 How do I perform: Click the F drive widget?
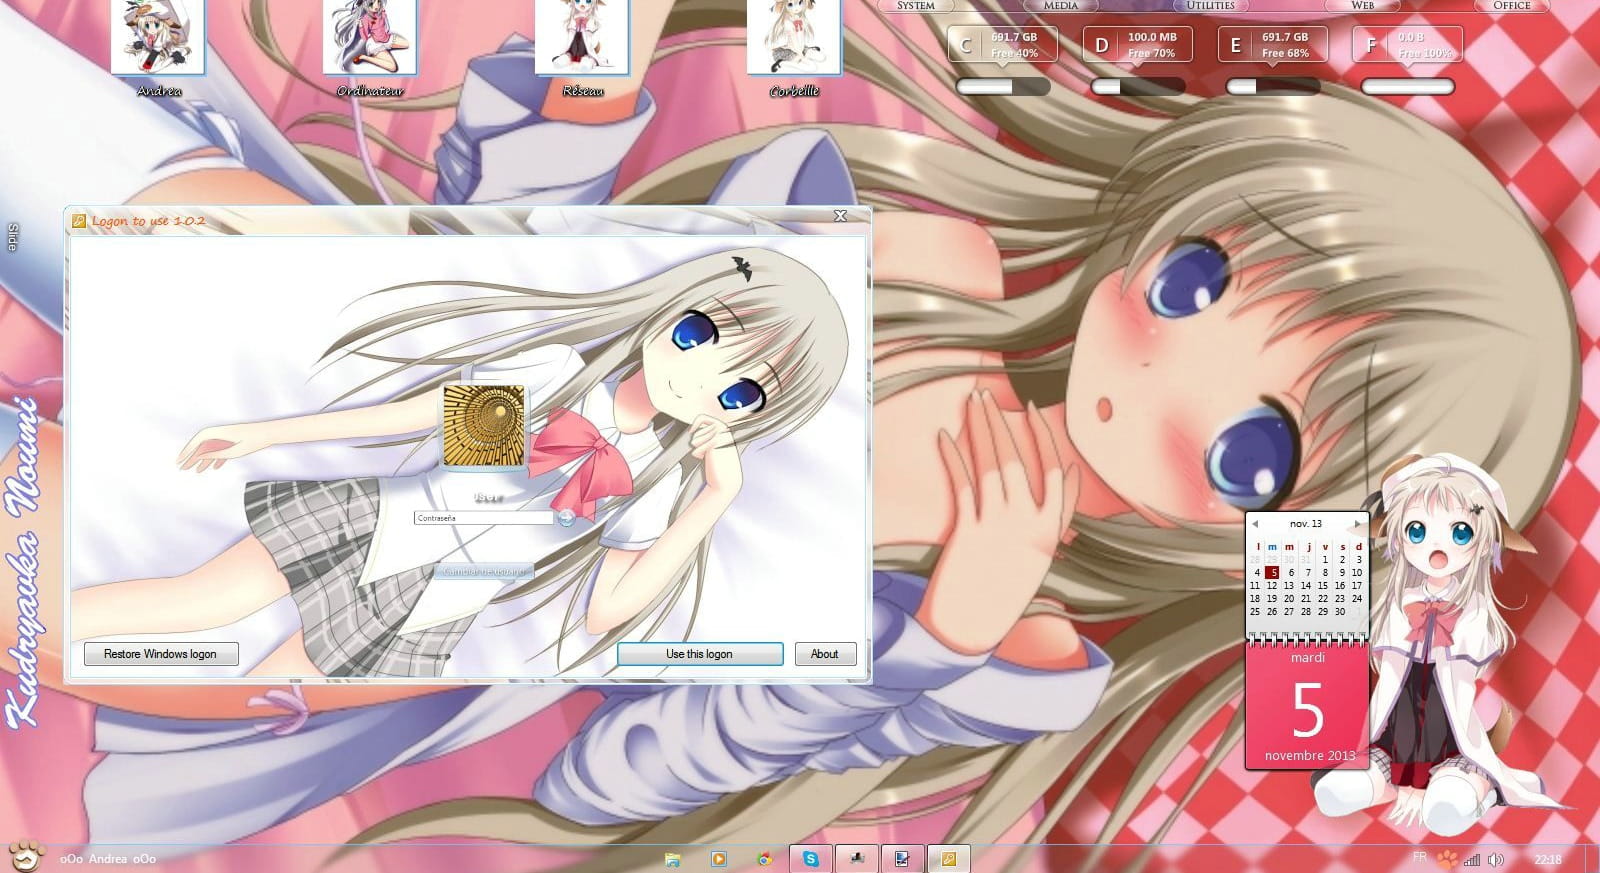[1407, 45]
